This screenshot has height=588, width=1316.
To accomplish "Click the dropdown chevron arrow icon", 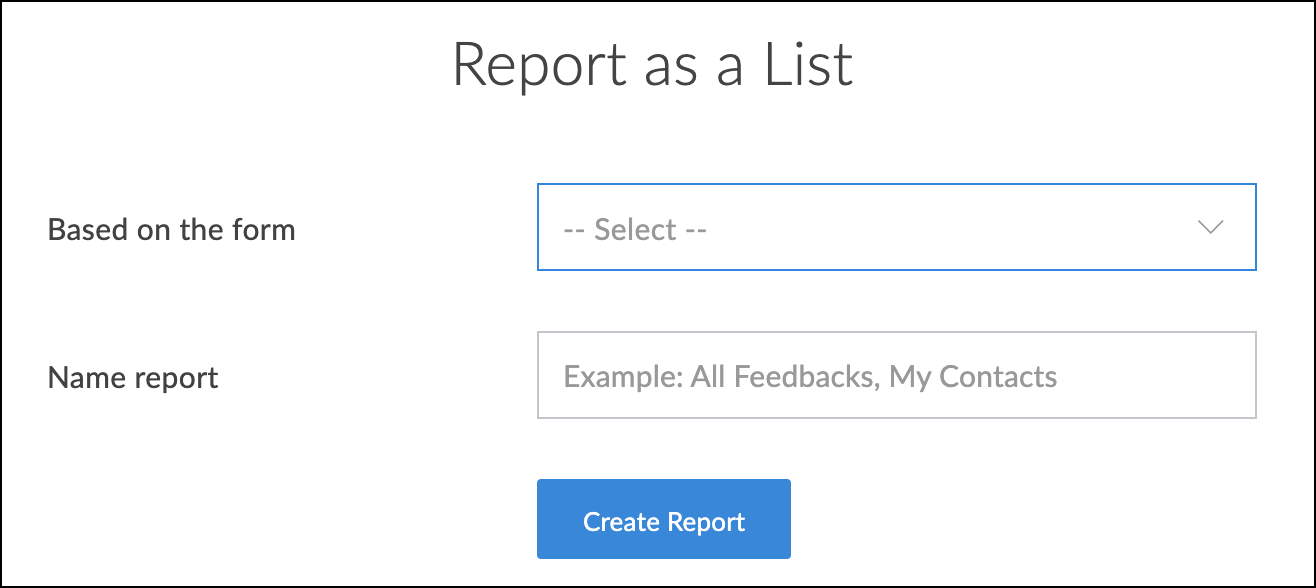I will coord(1210,228).
